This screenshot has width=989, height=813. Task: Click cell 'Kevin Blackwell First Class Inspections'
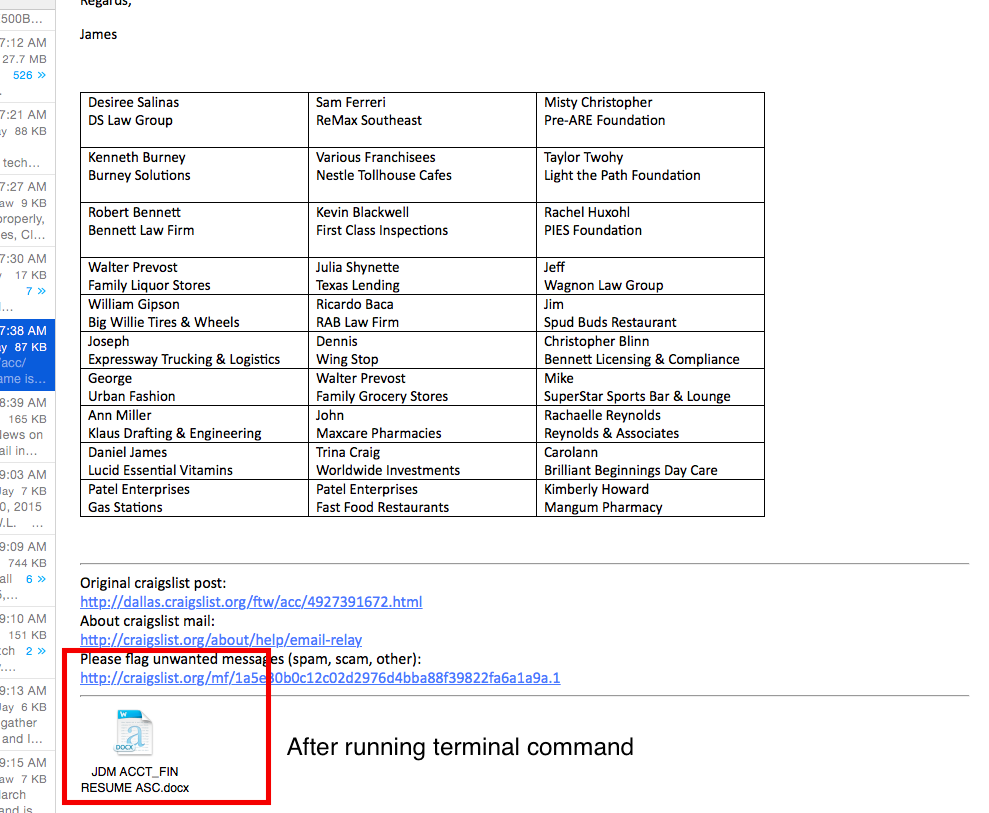click(422, 230)
